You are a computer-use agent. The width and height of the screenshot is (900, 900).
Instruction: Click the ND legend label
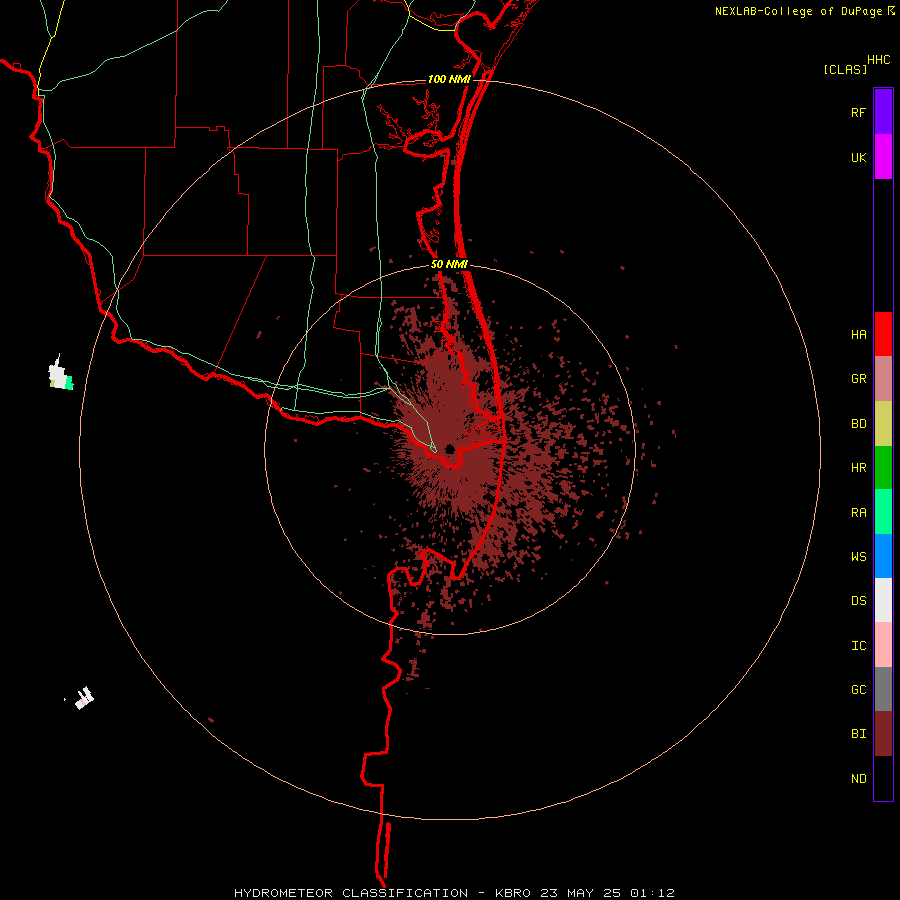[858, 779]
